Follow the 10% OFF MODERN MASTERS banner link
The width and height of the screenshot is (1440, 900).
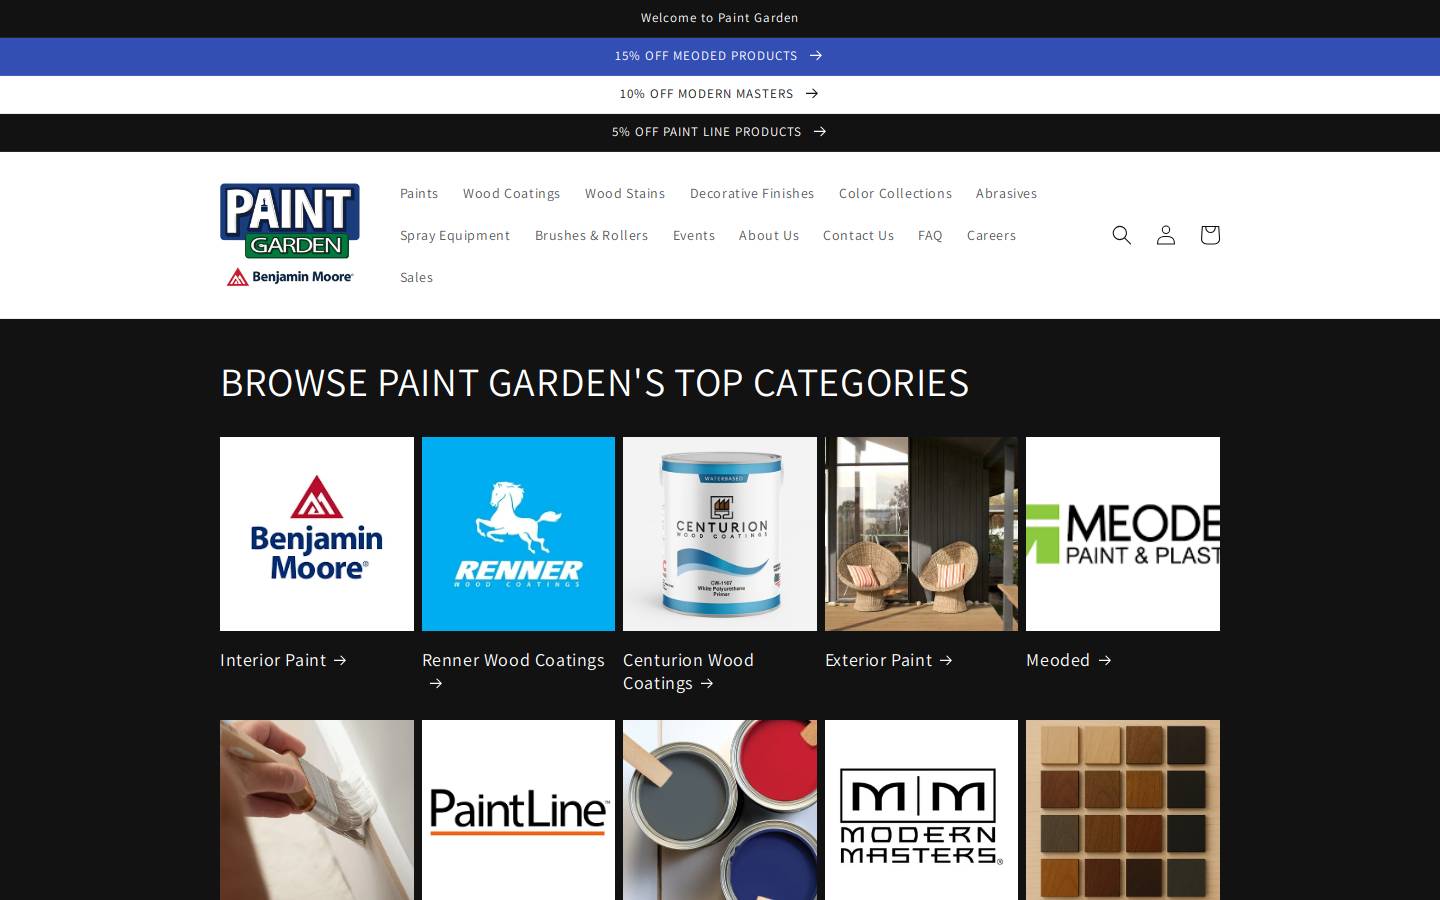coord(719,94)
